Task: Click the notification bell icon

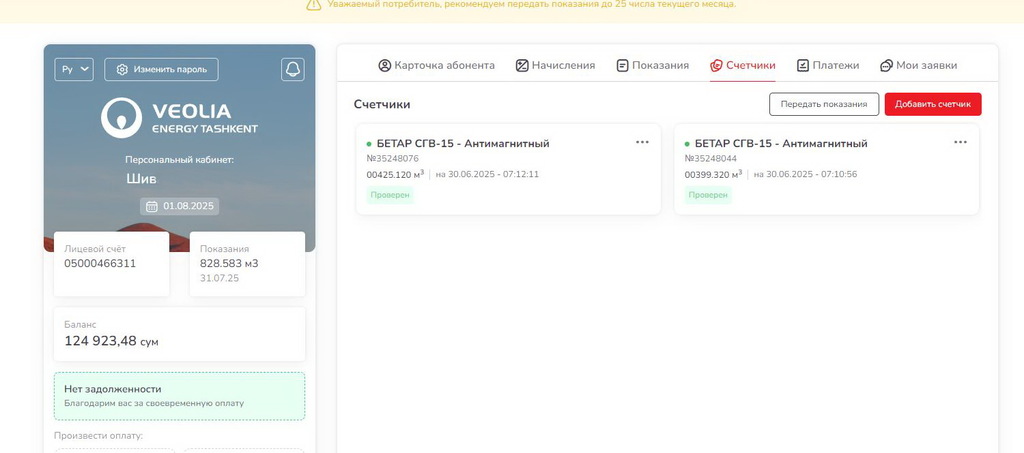Action: (x=292, y=69)
